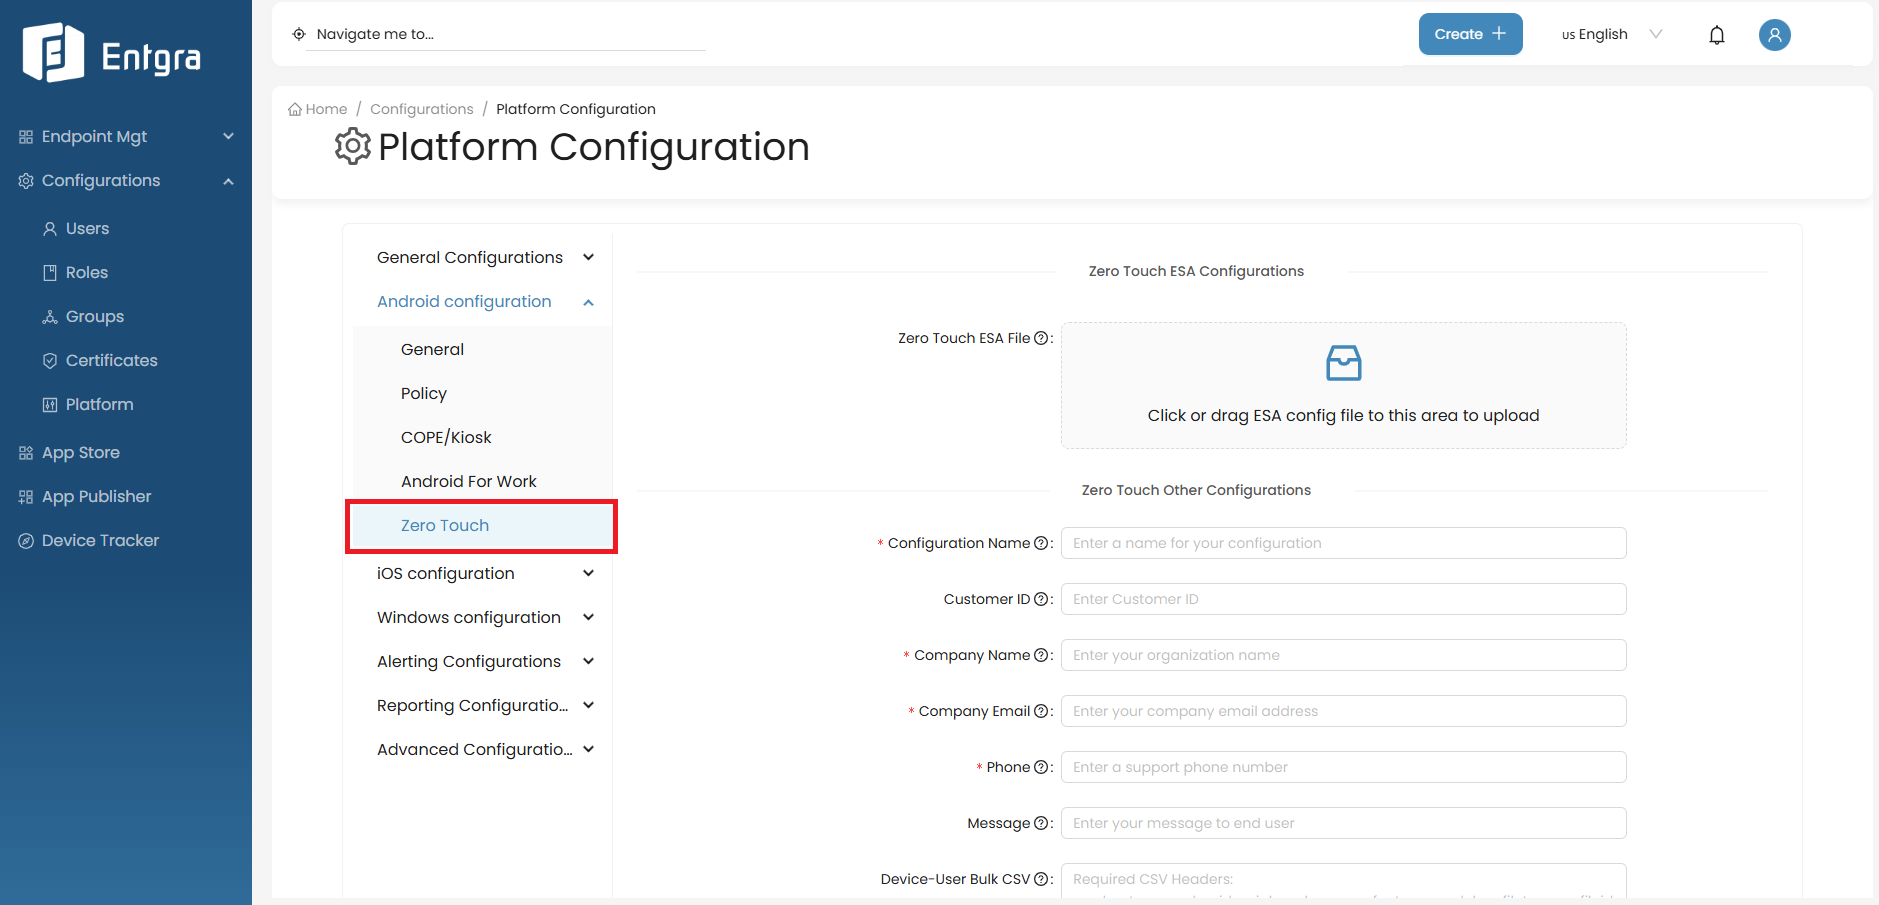Focus the Company Email input

tap(1343, 711)
